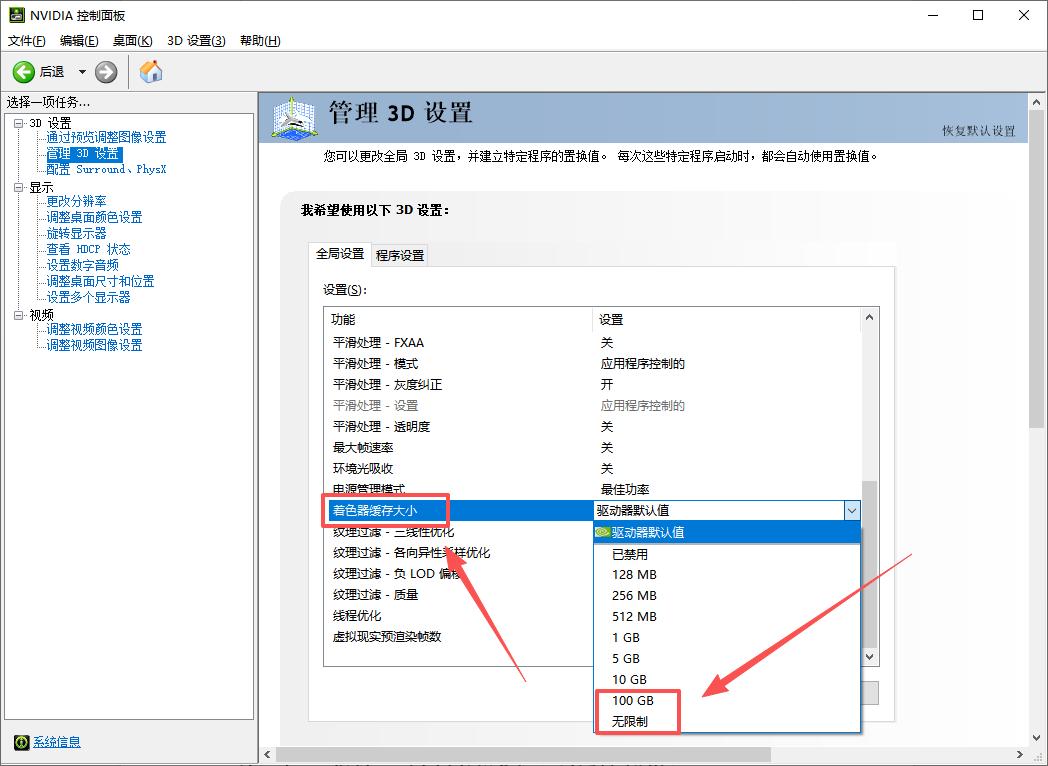Open the 桌面(K) menu
Image resolution: width=1048 pixels, height=766 pixels.
pyautogui.click(x=132, y=41)
